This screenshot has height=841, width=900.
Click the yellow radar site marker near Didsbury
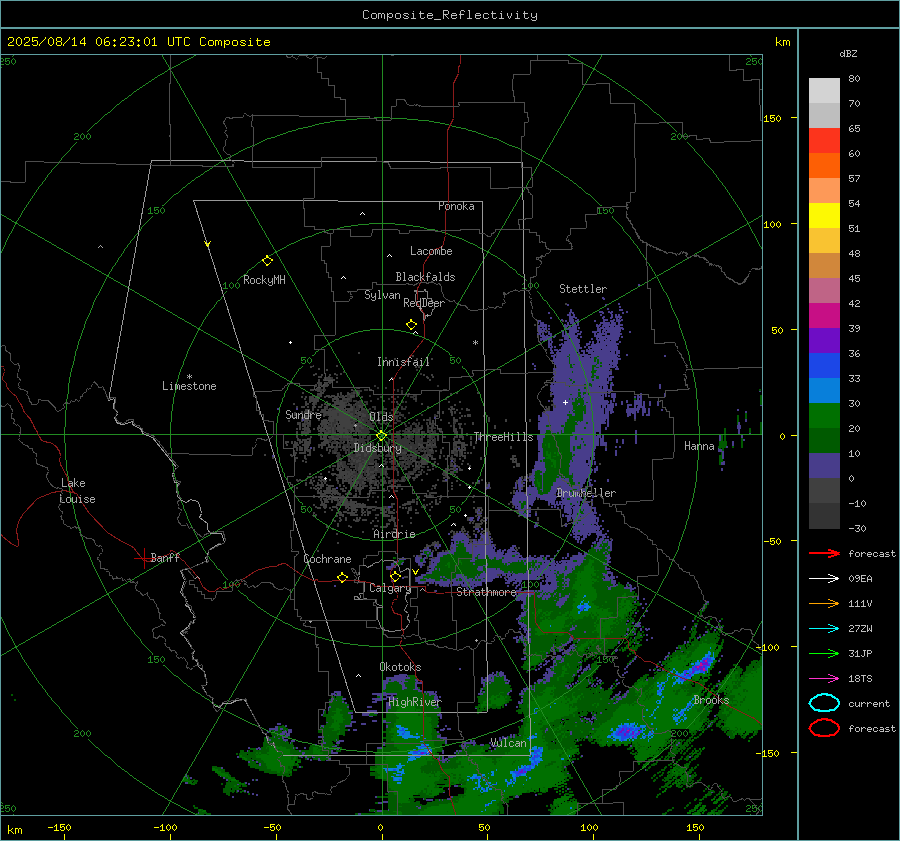pyautogui.click(x=381, y=436)
